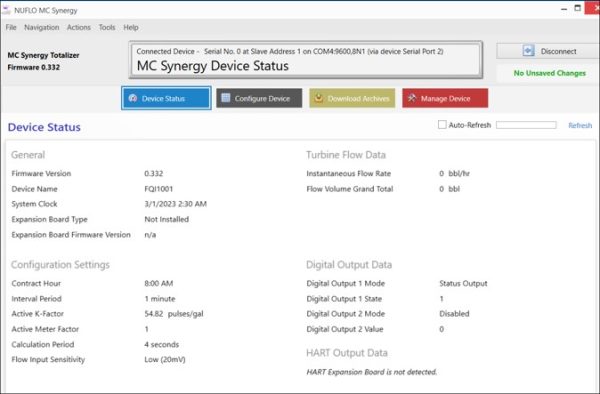Viewport: 600px width, 394px height.
Task: Click the Not Installed expansion board value
Action: [166, 219]
